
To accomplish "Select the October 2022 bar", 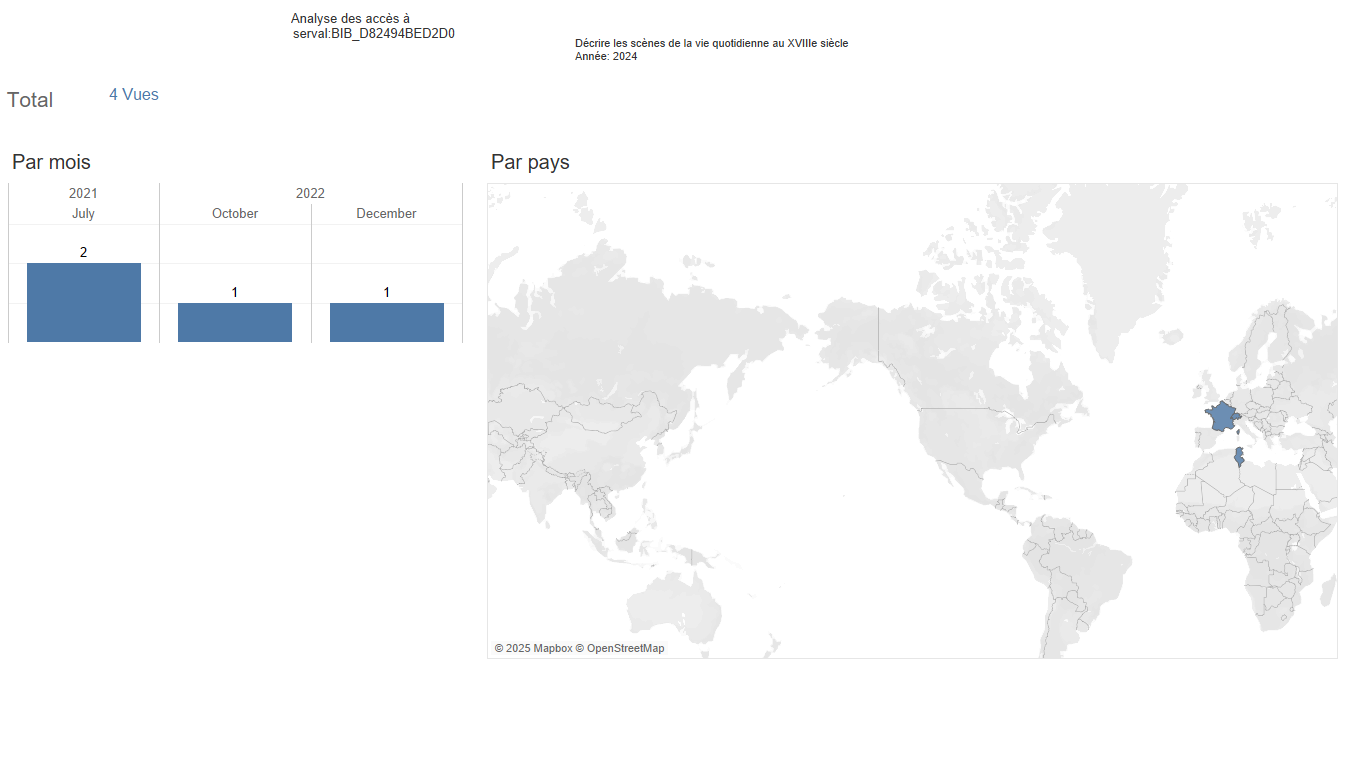I will (x=235, y=322).
